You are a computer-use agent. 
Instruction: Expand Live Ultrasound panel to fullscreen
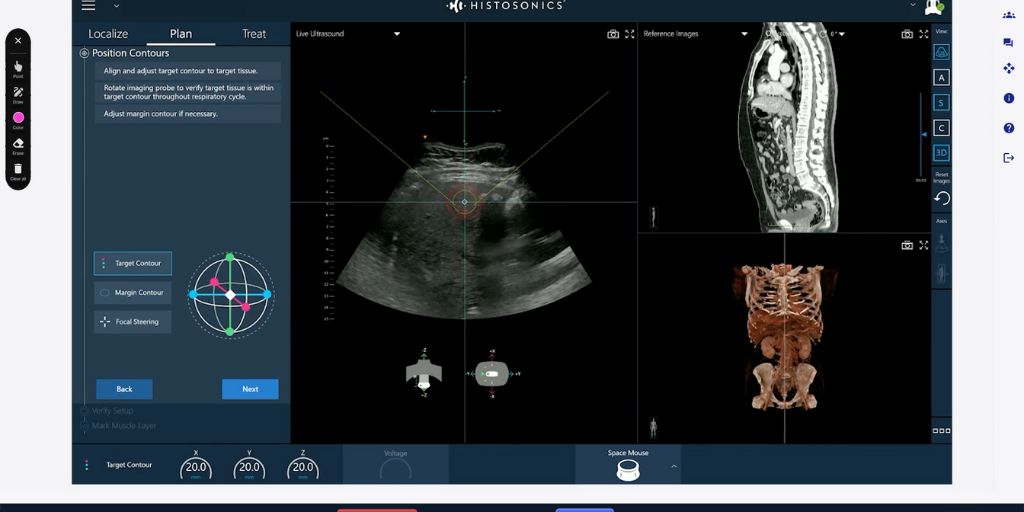pyautogui.click(x=629, y=34)
